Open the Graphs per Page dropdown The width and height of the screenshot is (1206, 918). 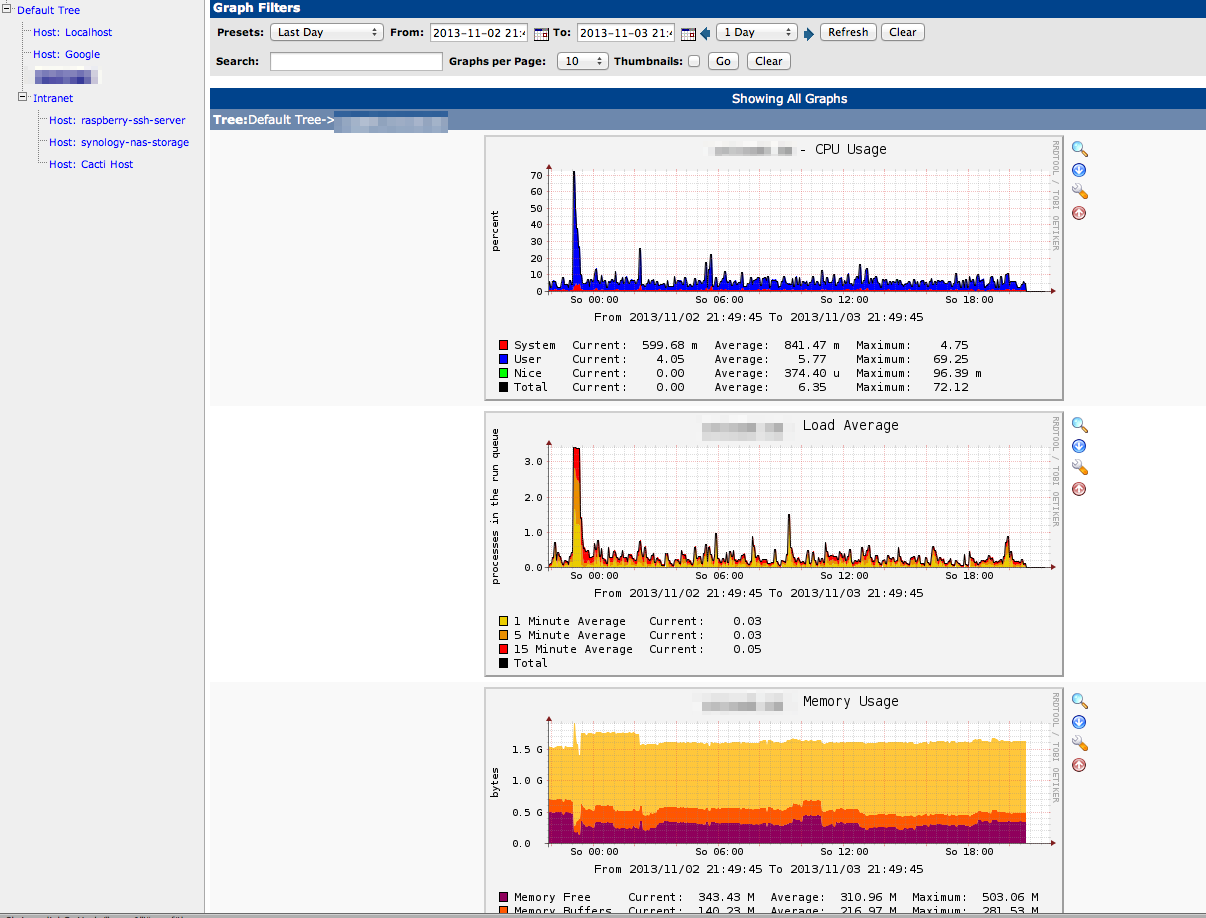coord(583,61)
